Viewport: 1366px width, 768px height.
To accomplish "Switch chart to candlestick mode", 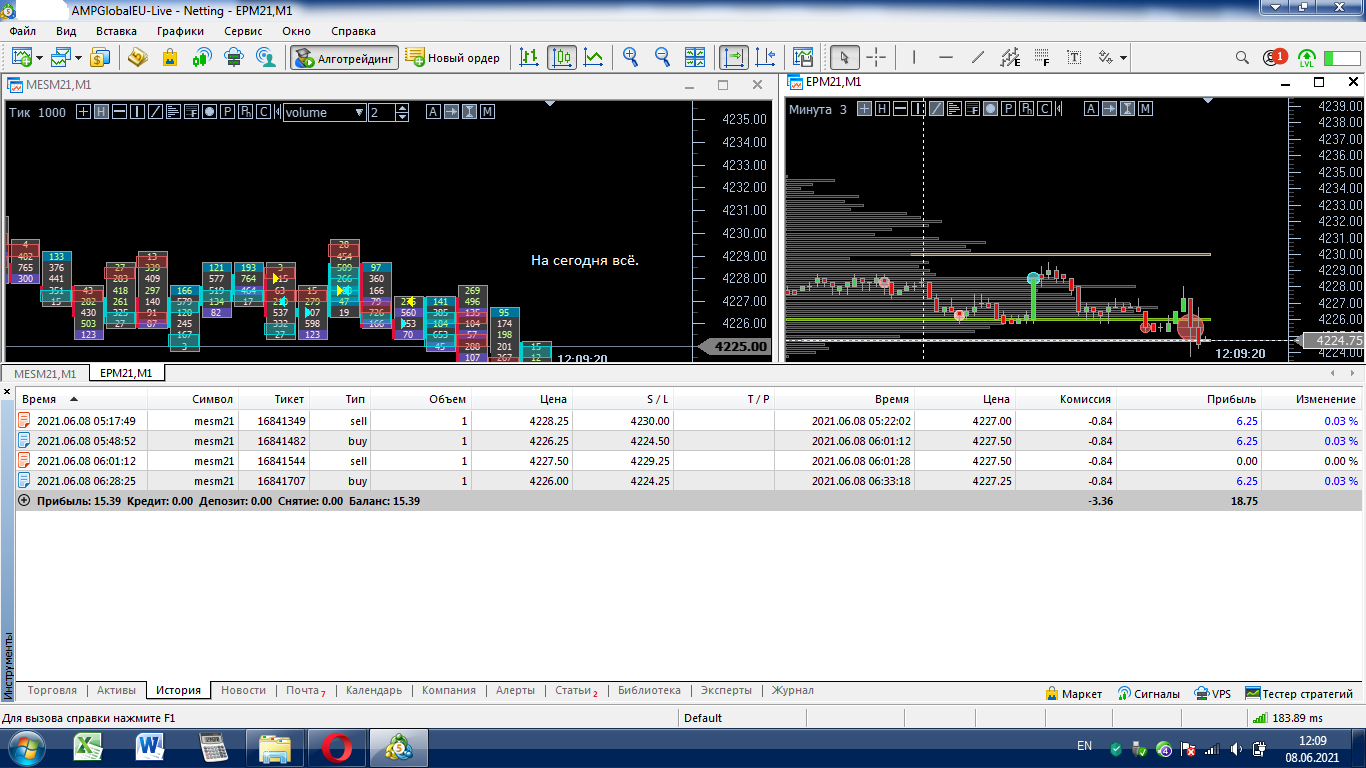I will pos(562,57).
